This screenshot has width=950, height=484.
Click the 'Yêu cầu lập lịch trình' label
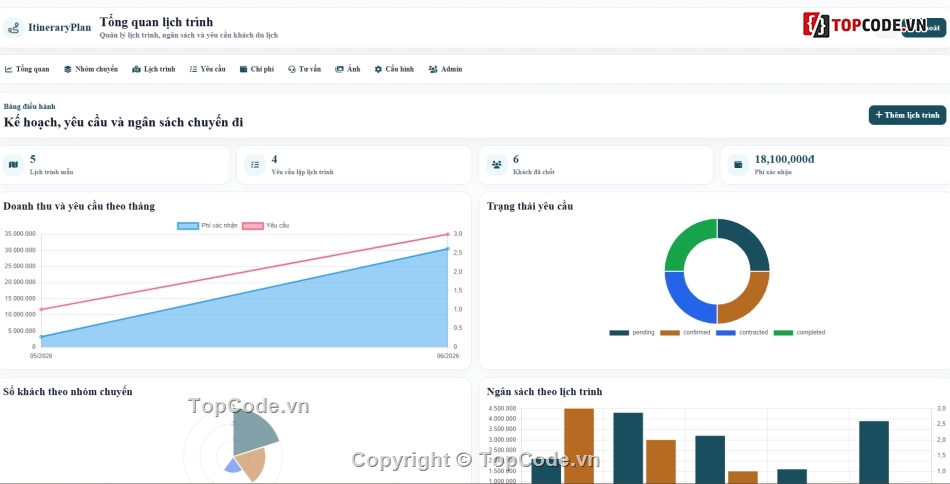pos(302,172)
